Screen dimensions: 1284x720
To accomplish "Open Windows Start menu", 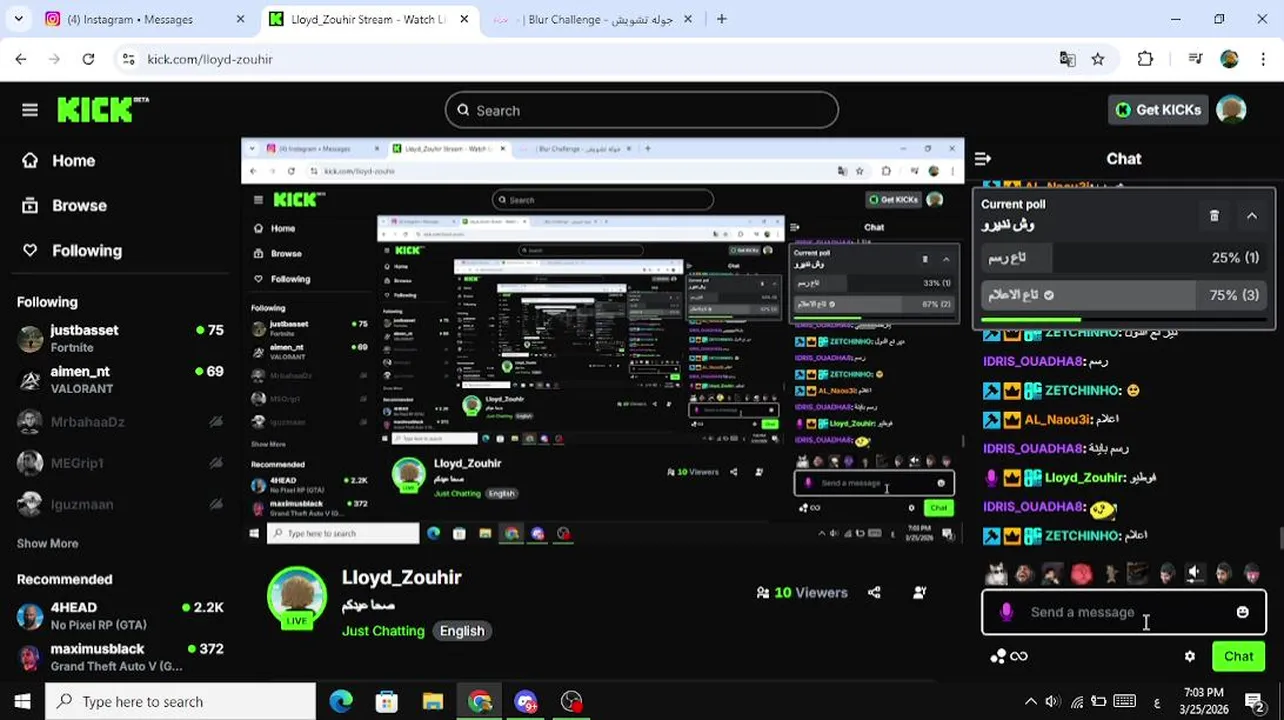I will pos(22,701).
